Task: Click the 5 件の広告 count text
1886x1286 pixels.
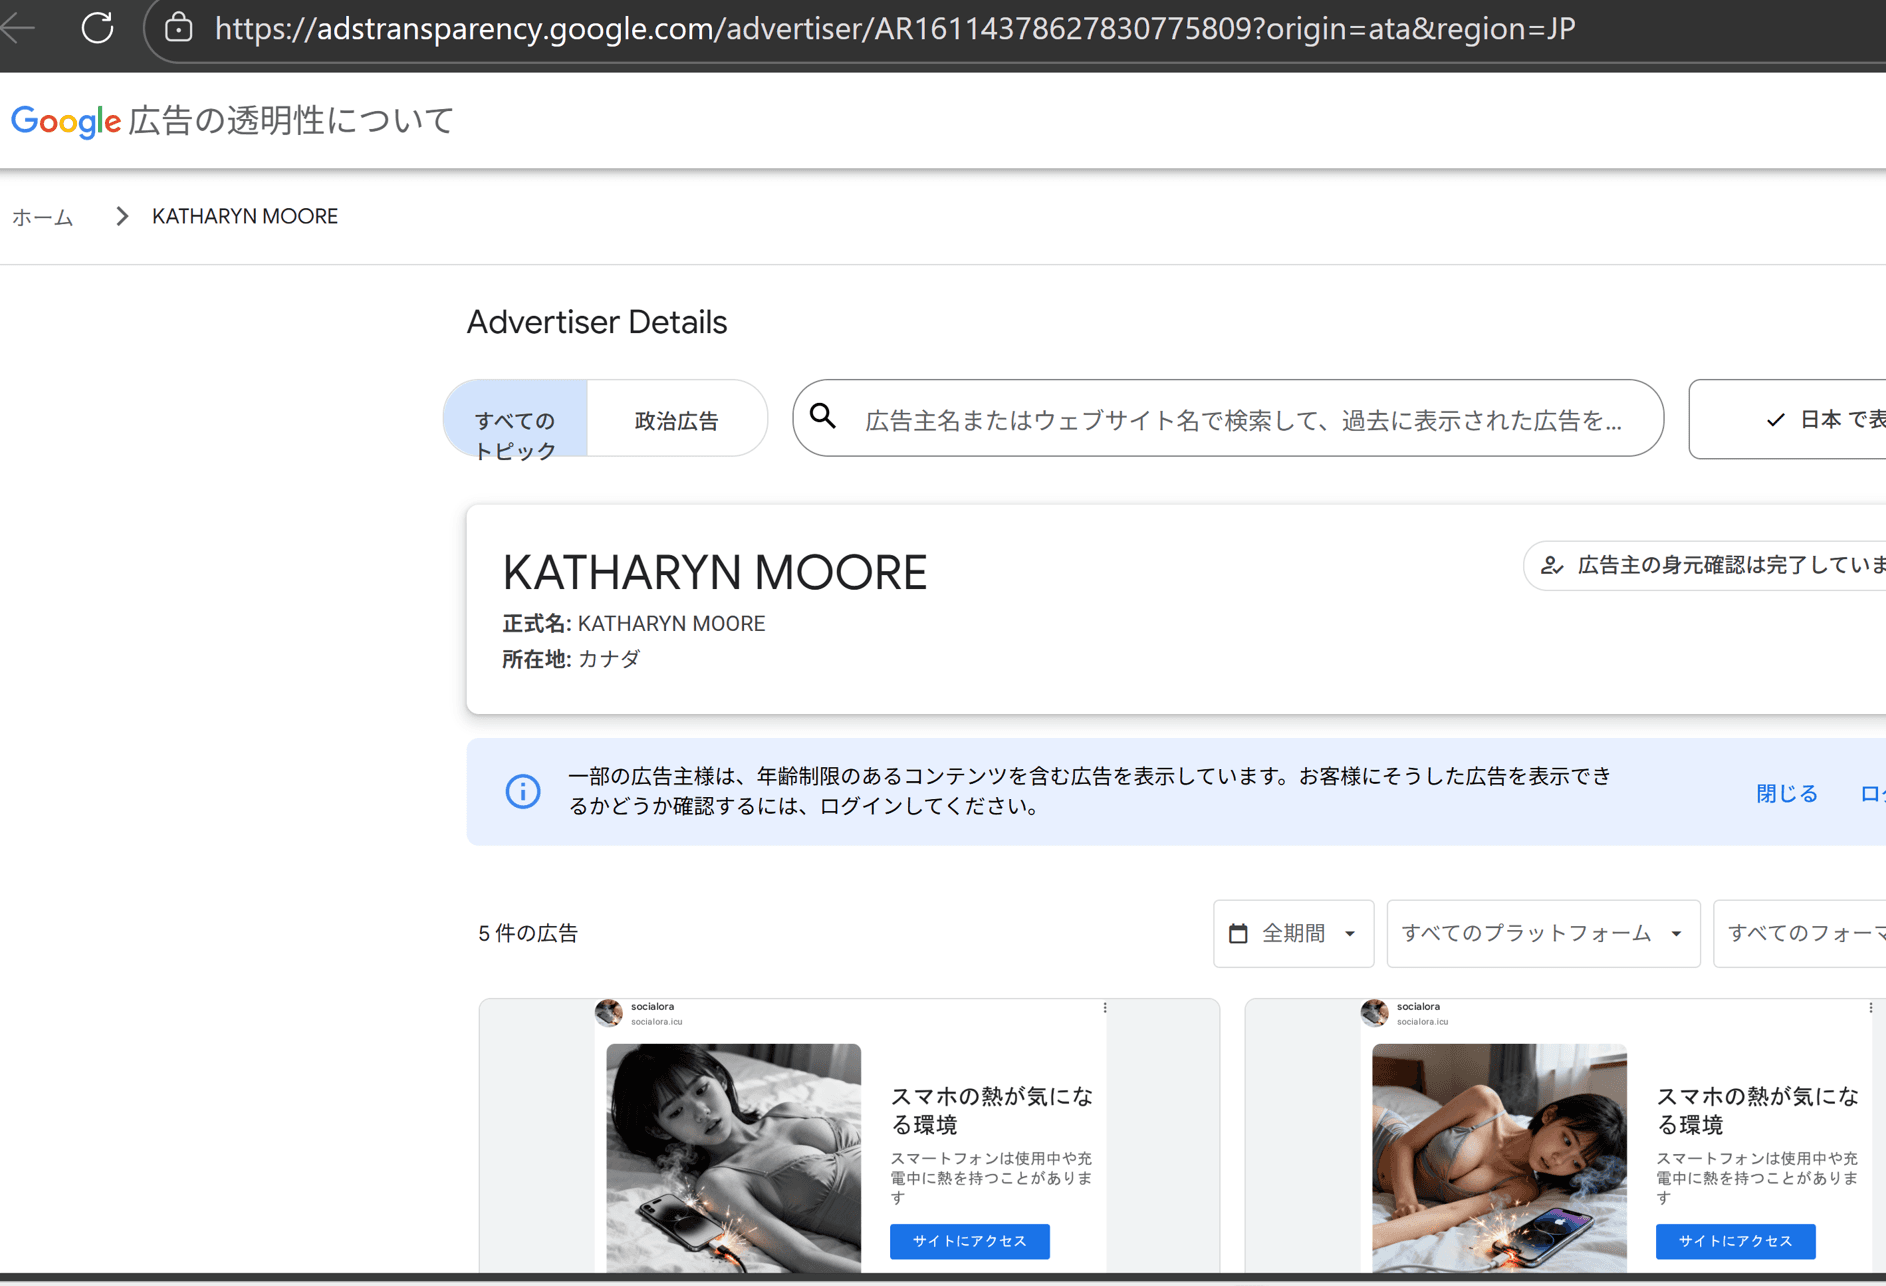Action: pyautogui.click(x=528, y=933)
